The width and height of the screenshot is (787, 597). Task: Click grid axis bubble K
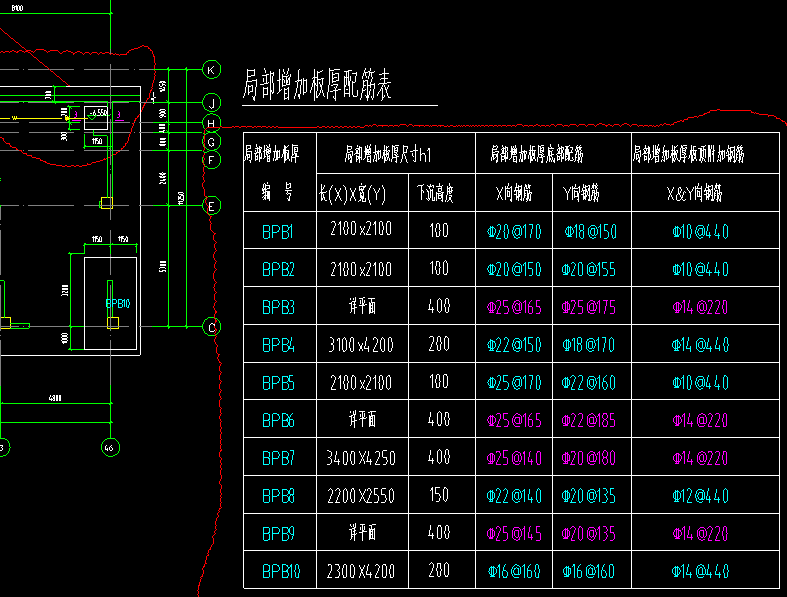pyautogui.click(x=212, y=70)
